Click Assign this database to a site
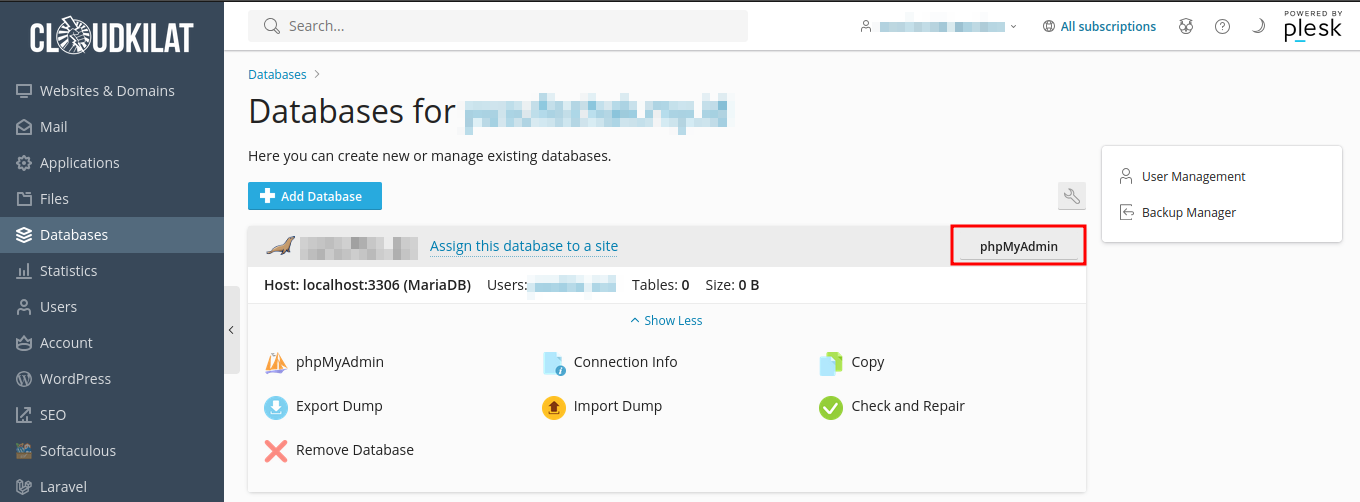Screen dimensions: 1360x502 [x=524, y=246]
